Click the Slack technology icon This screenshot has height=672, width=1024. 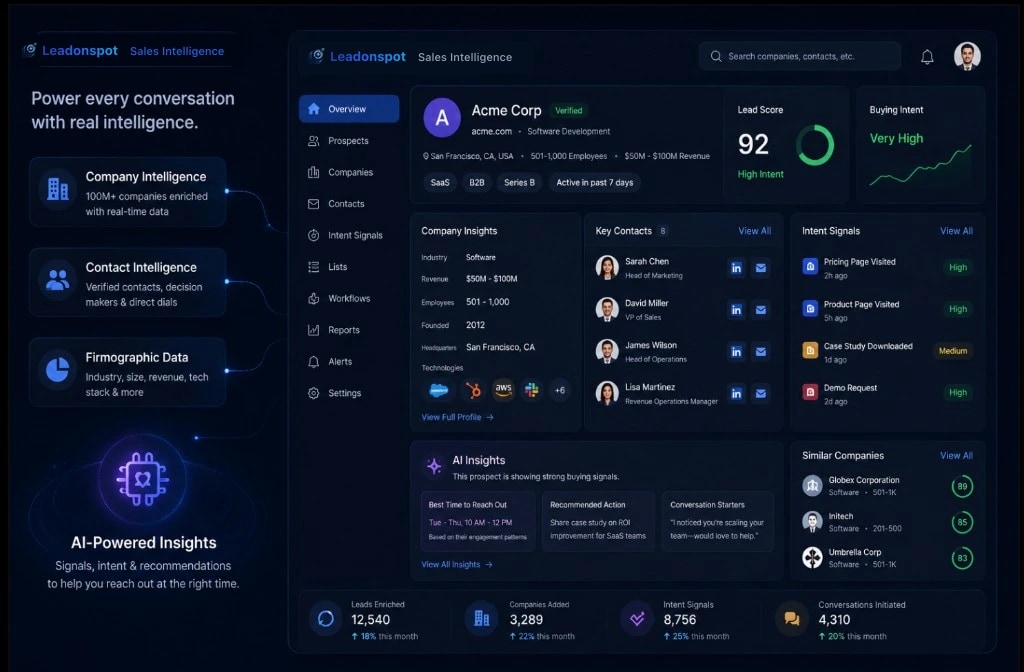[x=532, y=390]
